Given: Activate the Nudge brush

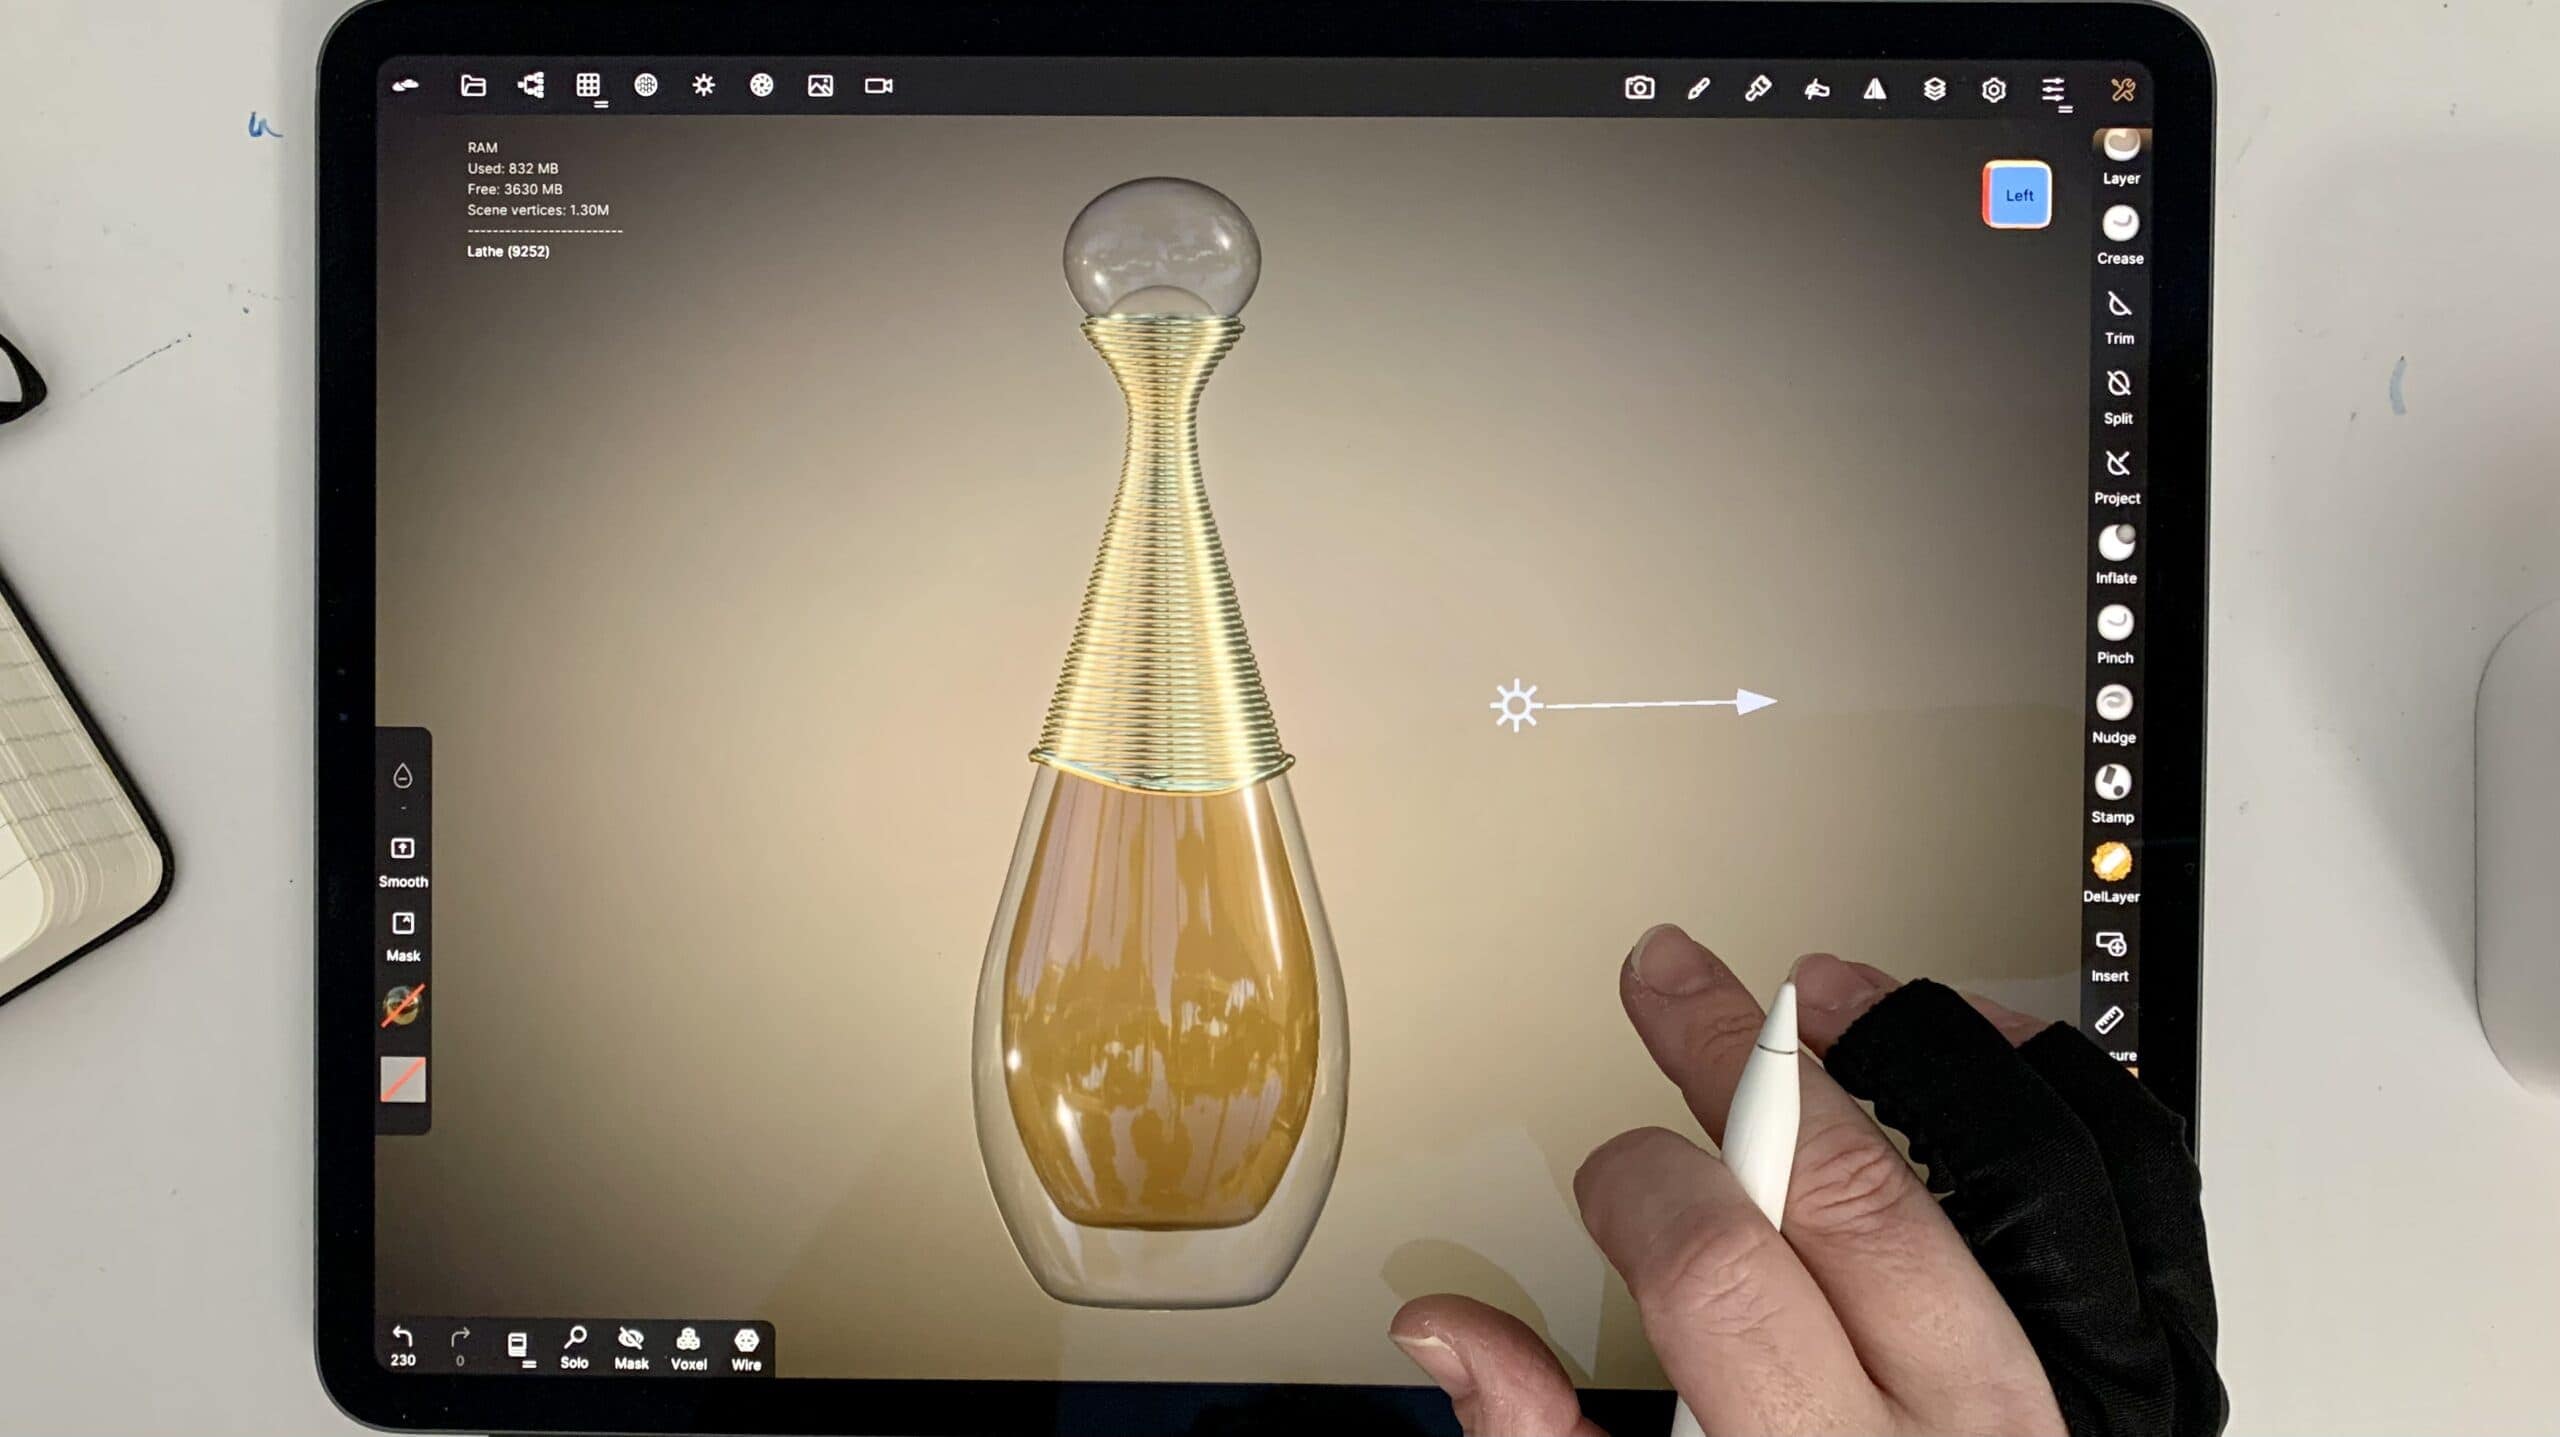Looking at the screenshot, I should (x=2113, y=704).
